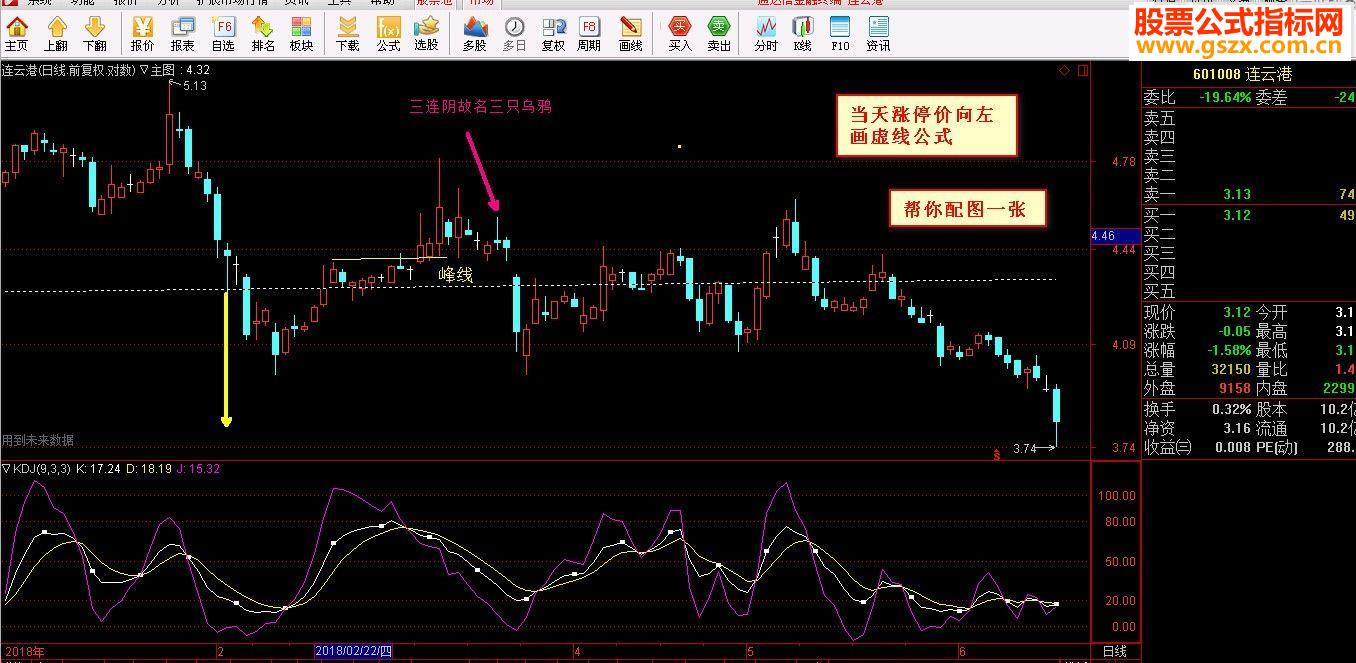1356x663 pixels.
Task: Open the 报价 quotes icon
Action: point(143,33)
